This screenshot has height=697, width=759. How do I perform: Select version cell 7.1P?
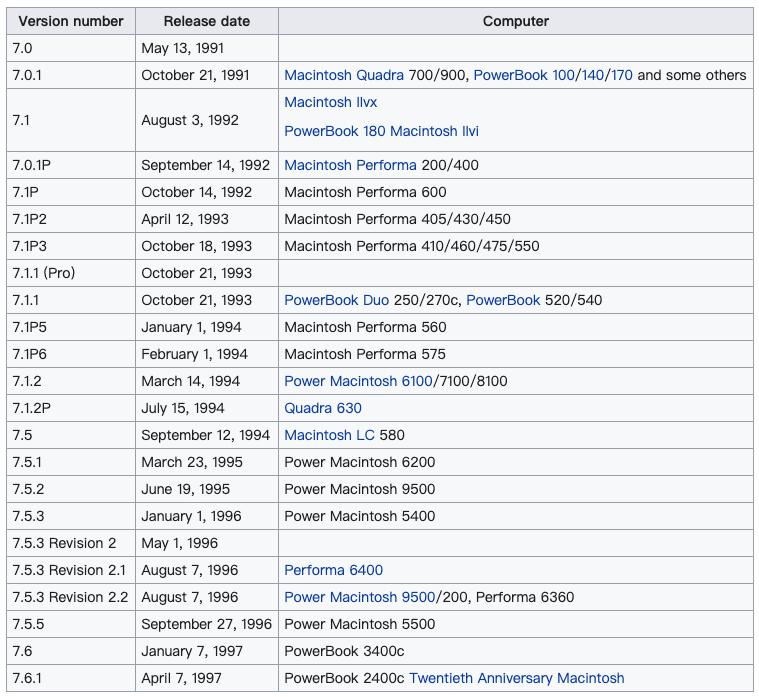pos(71,192)
